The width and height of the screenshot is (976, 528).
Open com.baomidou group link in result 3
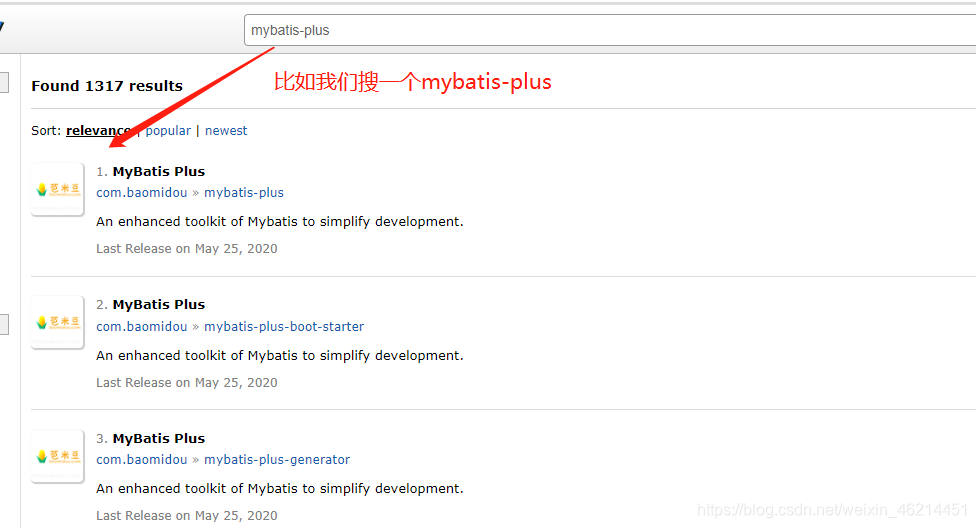142,460
